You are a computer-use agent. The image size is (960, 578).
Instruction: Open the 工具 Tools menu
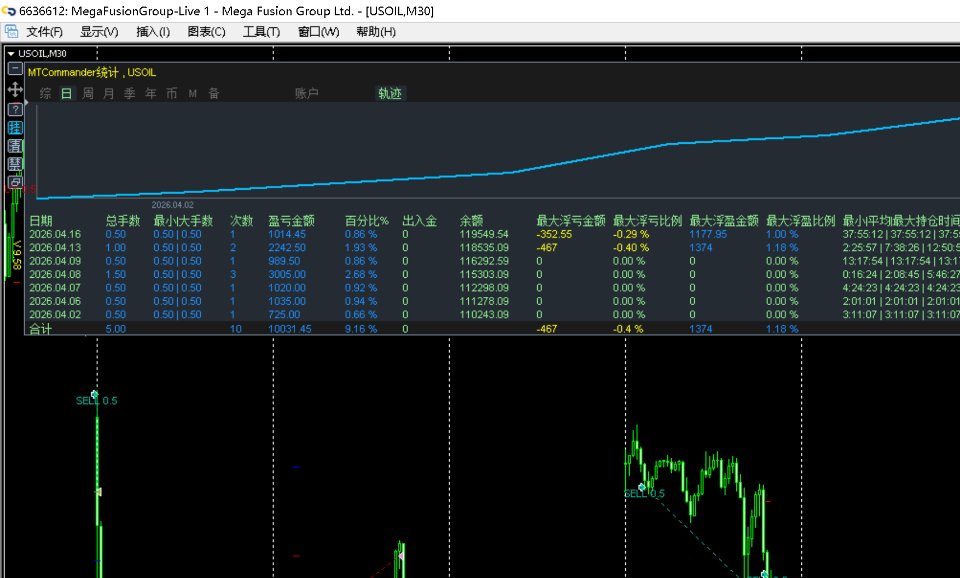[261, 31]
